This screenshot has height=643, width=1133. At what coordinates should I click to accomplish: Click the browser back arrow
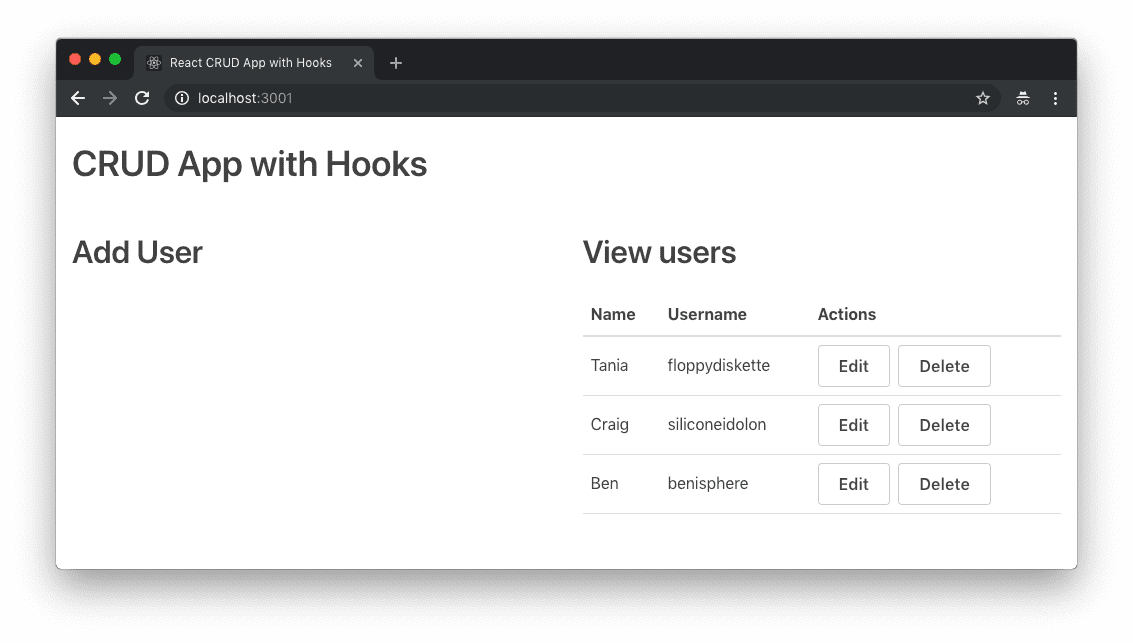click(78, 98)
